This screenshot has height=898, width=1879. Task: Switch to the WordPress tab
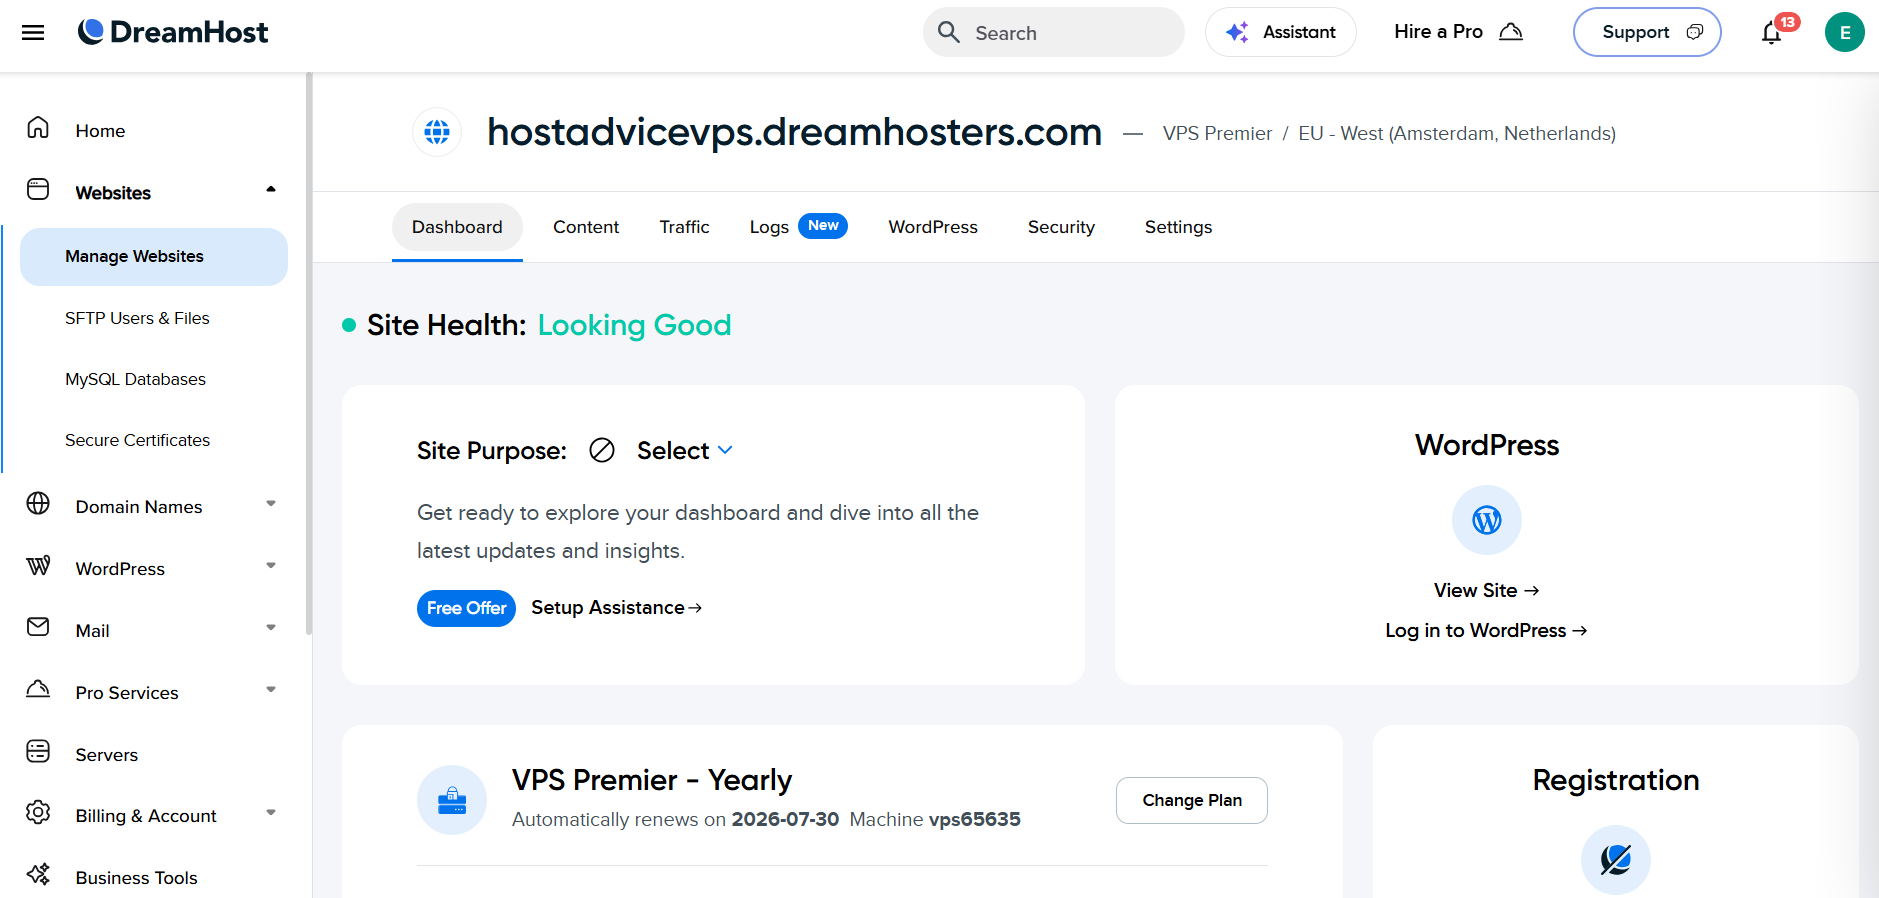(933, 228)
